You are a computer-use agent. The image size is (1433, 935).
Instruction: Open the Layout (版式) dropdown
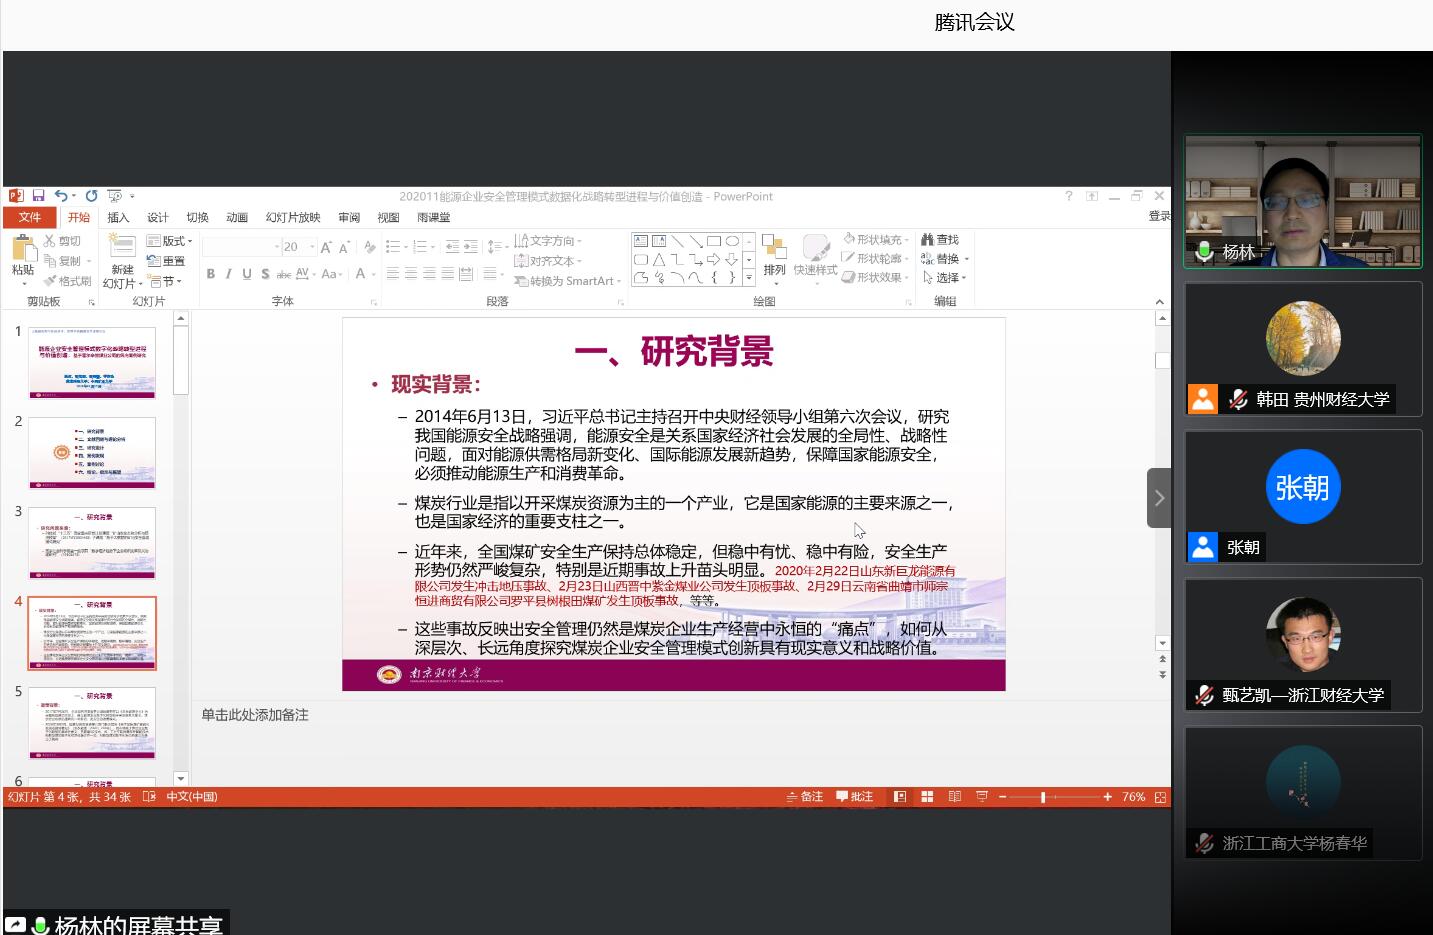pyautogui.click(x=170, y=241)
